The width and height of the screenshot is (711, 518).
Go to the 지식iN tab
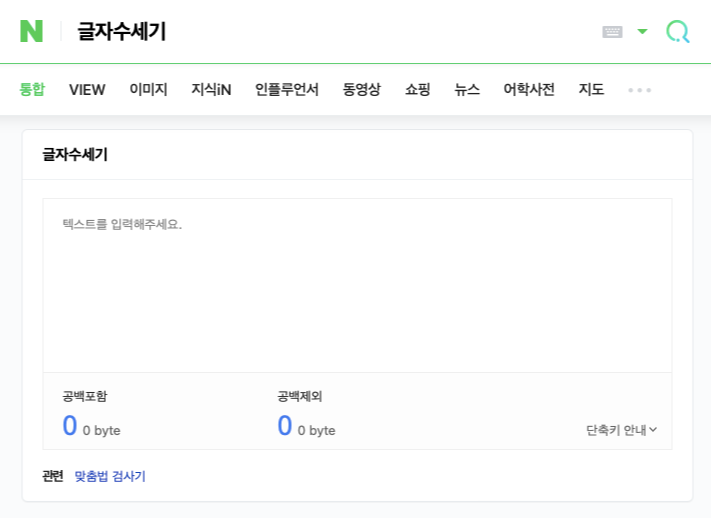click(211, 89)
